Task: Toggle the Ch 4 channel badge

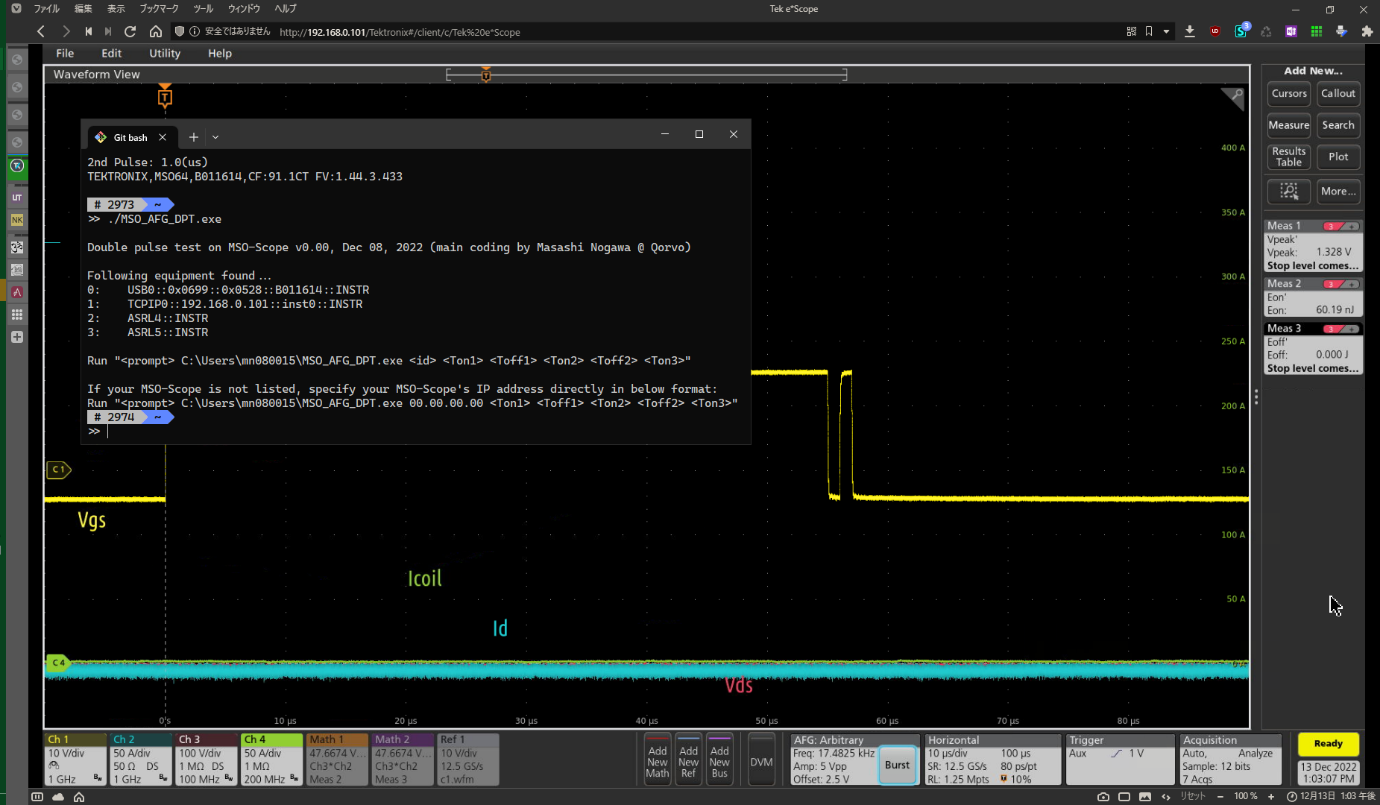Action: [x=271, y=759]
